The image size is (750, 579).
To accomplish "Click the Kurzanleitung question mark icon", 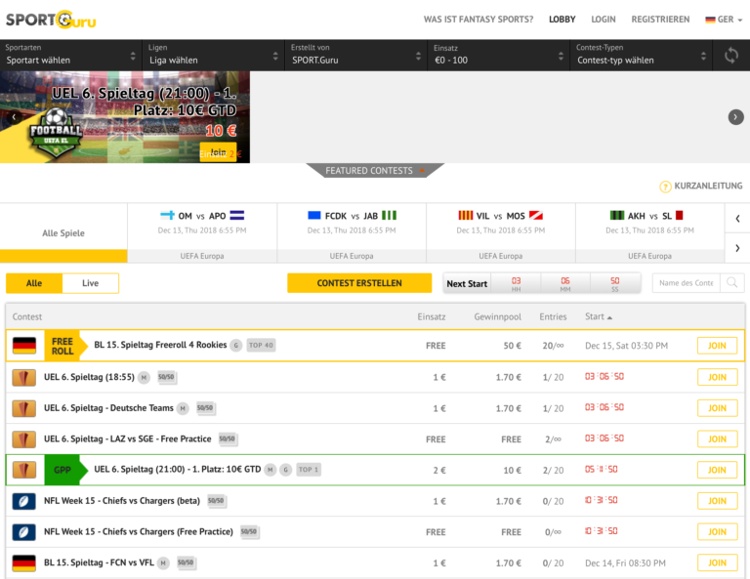I will pyautogui.click(x=665, y=187).
